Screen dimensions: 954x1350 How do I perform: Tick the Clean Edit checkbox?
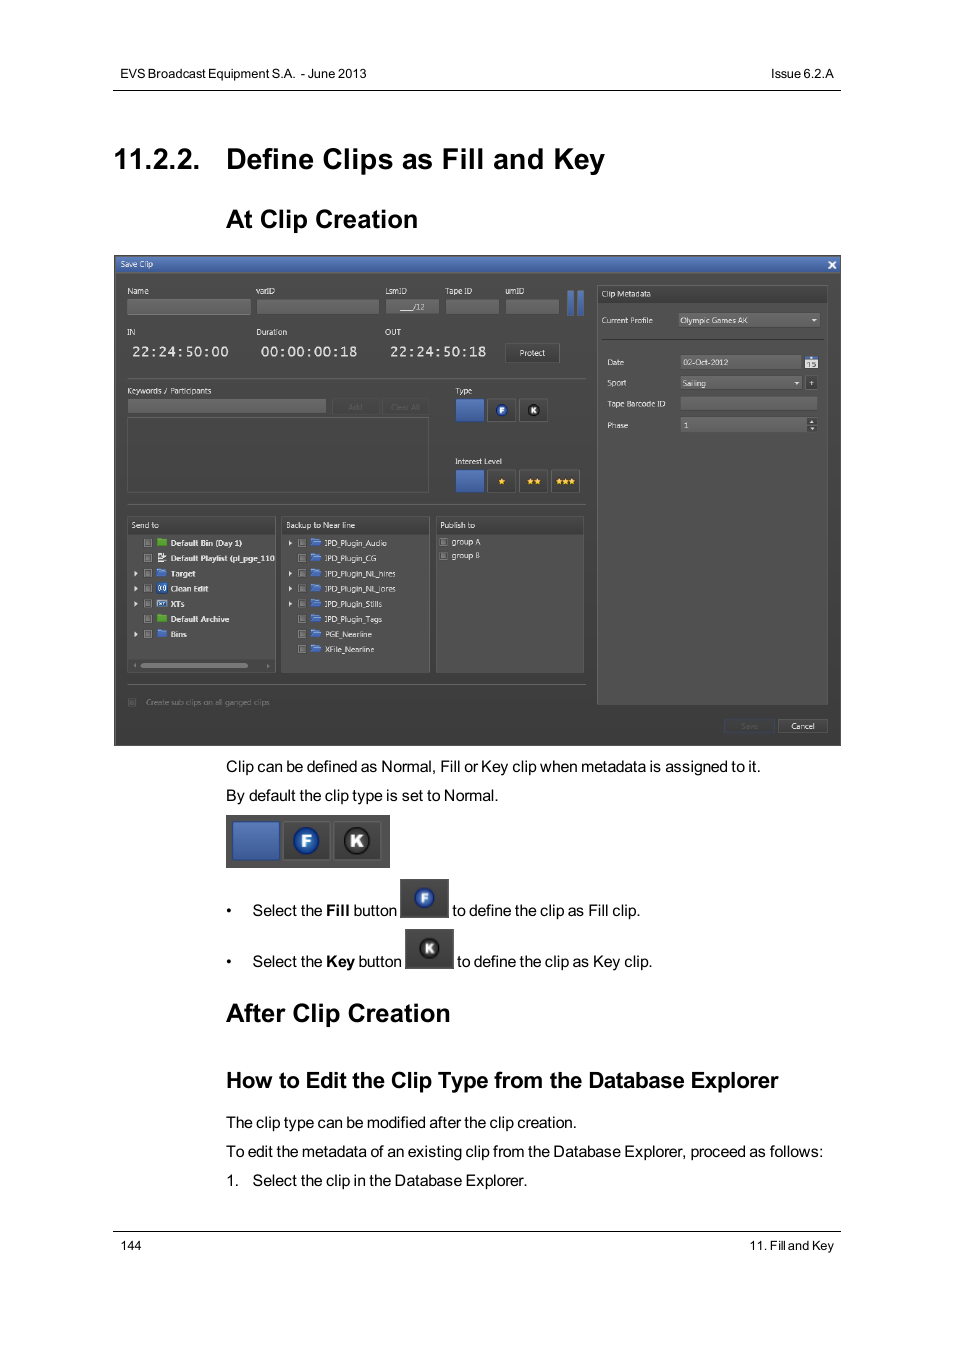(x=148, y=588)
